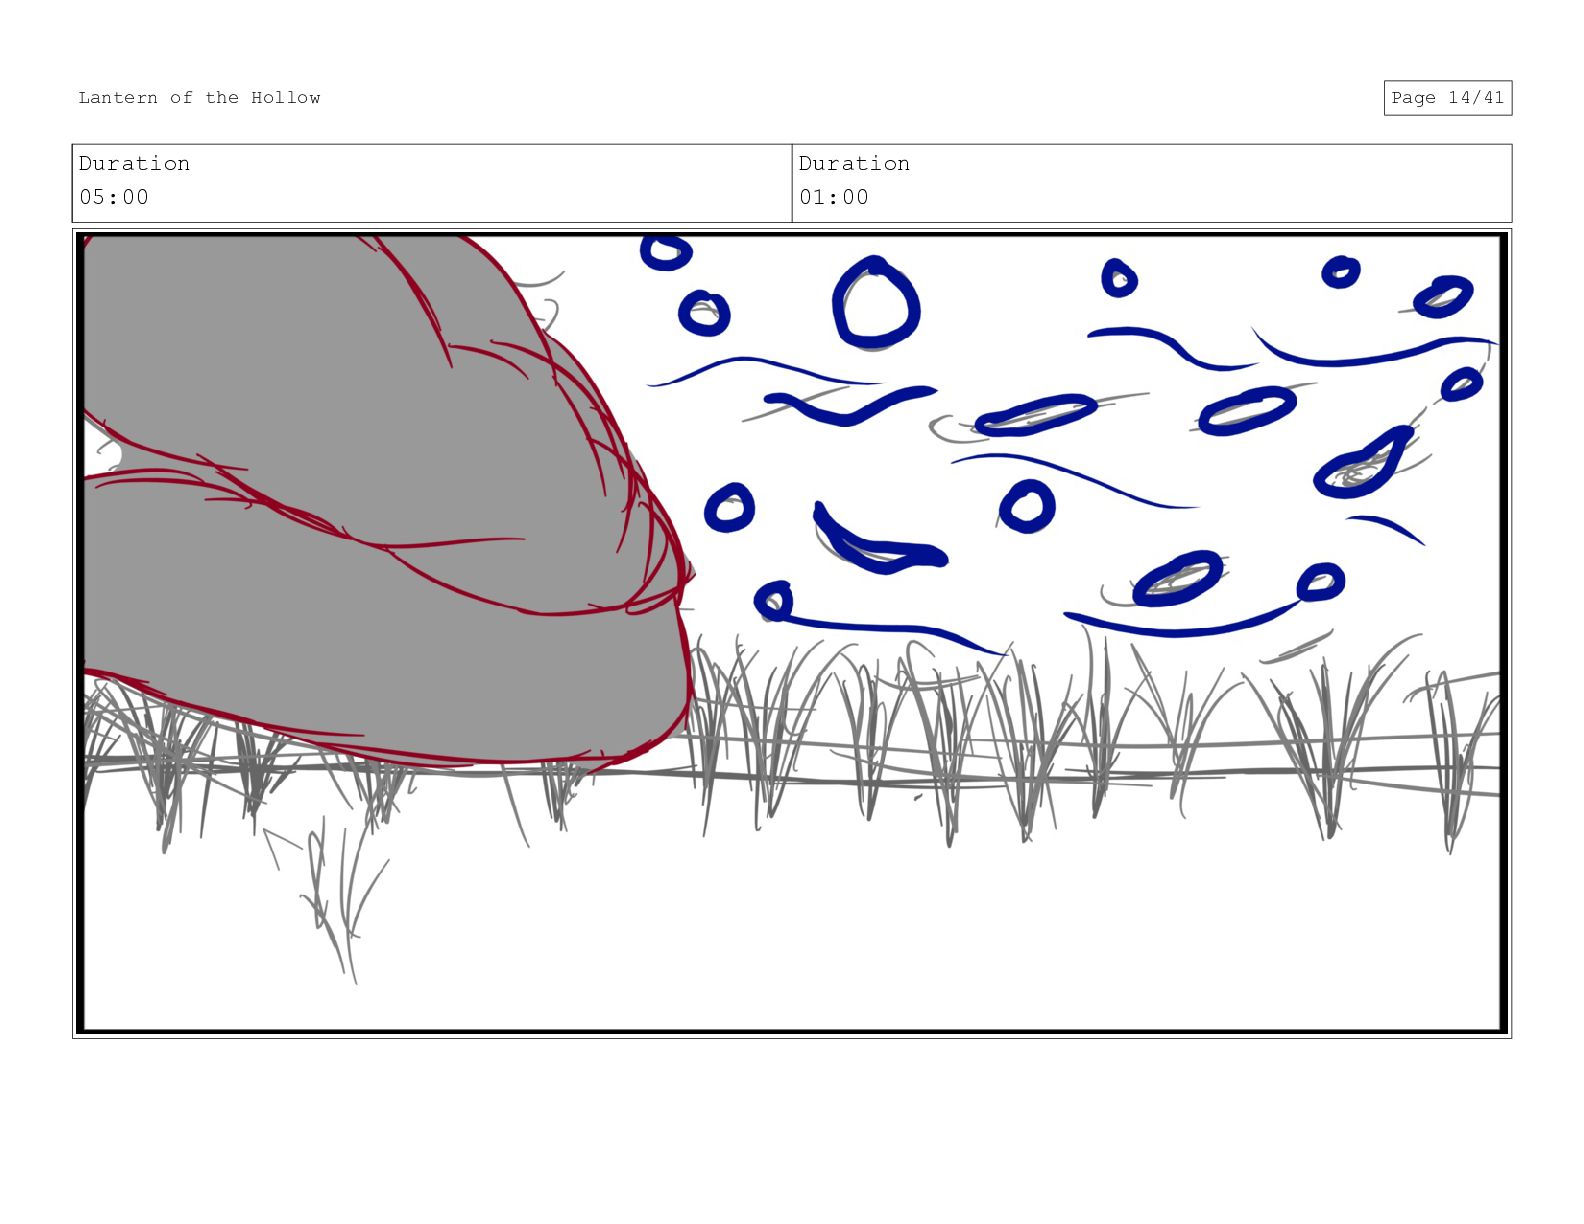
Task: Click the 01:00 duration value
Action: click(834, 197)
